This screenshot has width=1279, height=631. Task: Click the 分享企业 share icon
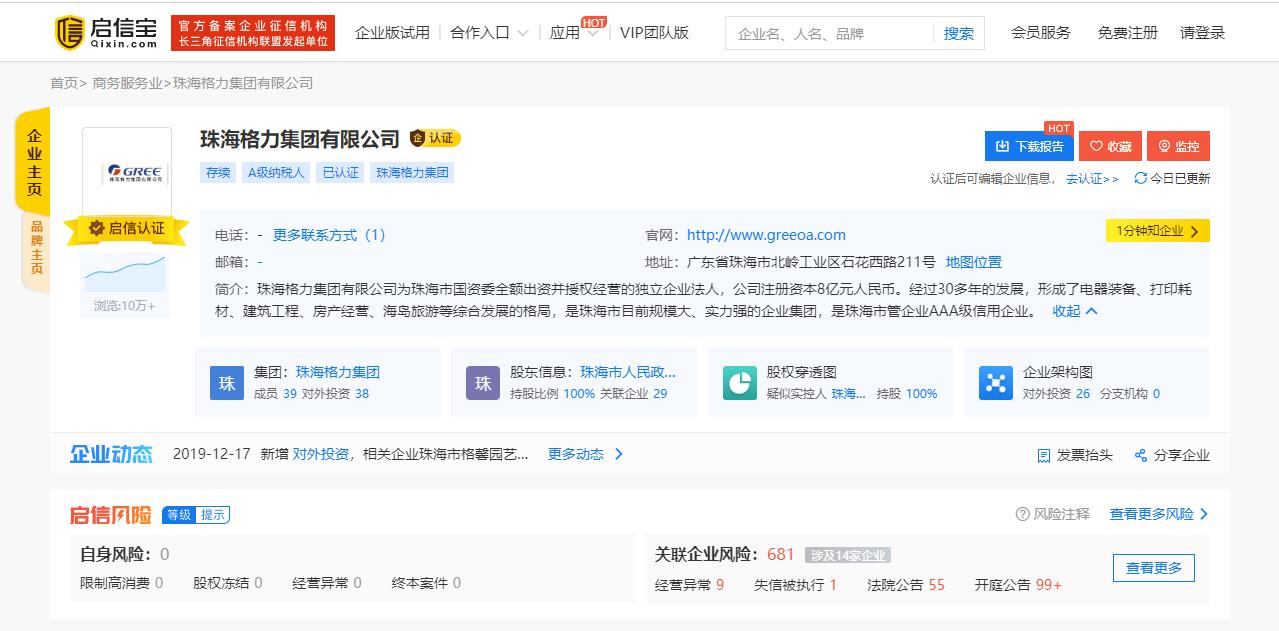pyautogui.click(x=1141, y=455)
